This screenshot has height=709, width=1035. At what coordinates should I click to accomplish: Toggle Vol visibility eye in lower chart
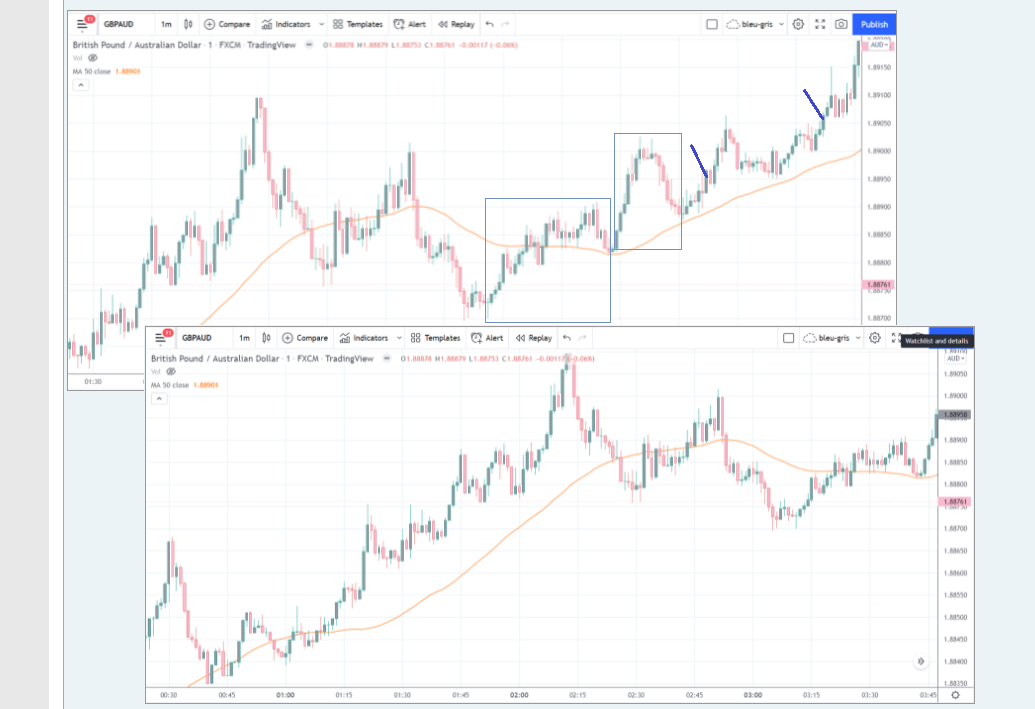coord(171,372)
